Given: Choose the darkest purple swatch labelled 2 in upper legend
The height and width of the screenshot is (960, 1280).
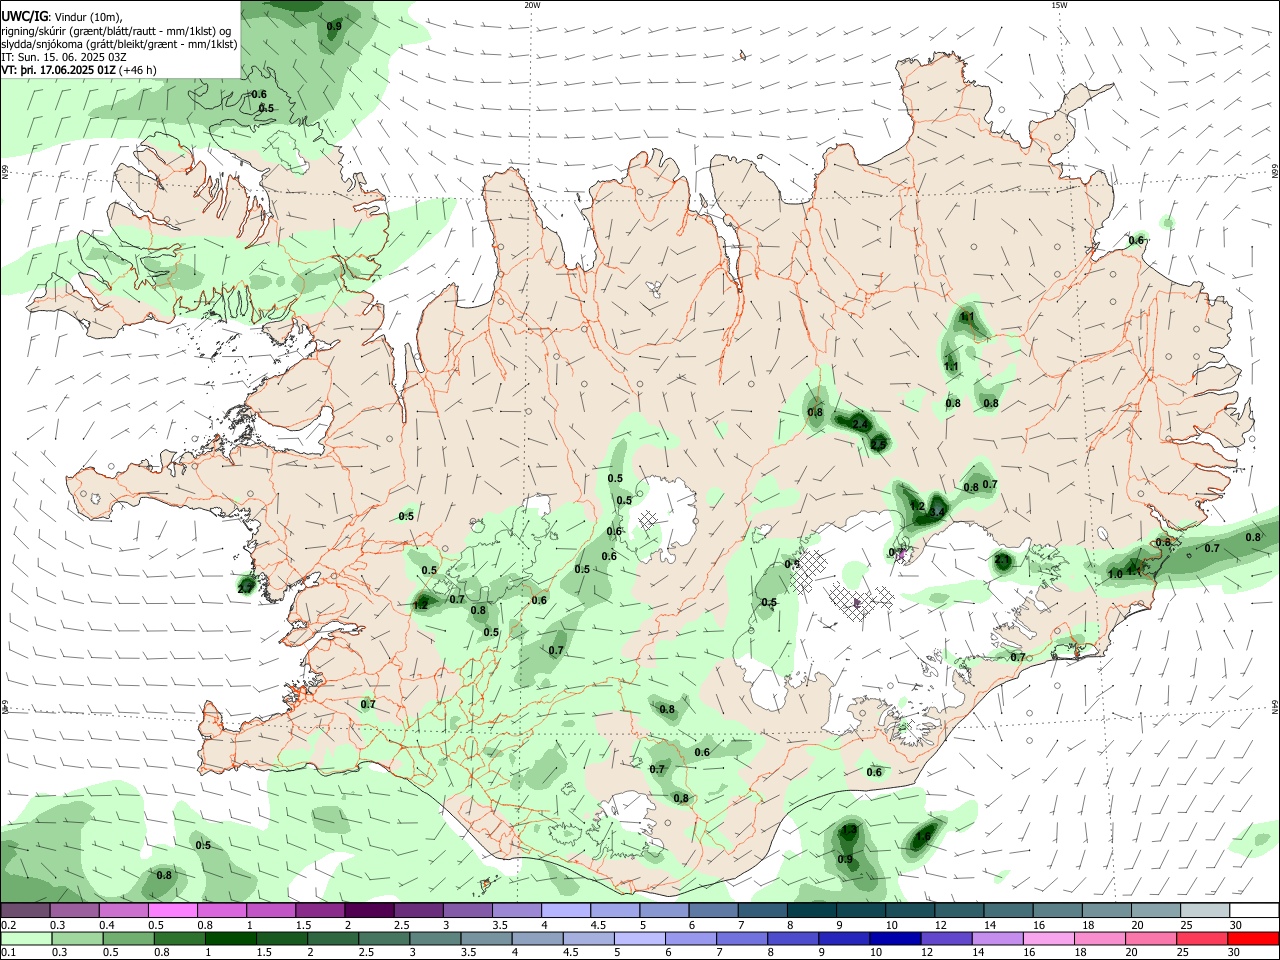Looking at the screenshot, I should click(369, 910).
